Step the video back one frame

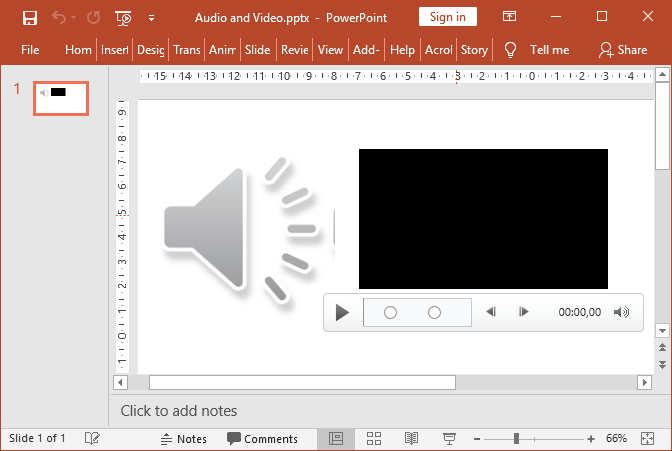click(x=491, y=312)
